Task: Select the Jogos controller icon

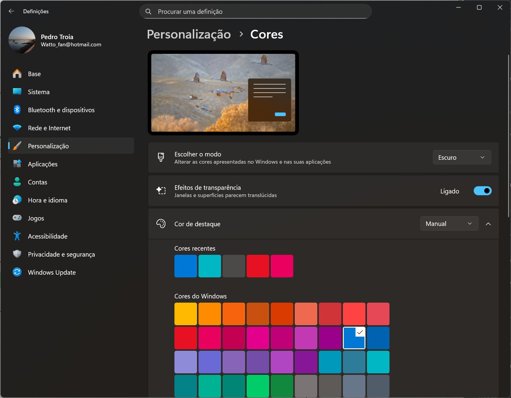Action: [17, 218]
